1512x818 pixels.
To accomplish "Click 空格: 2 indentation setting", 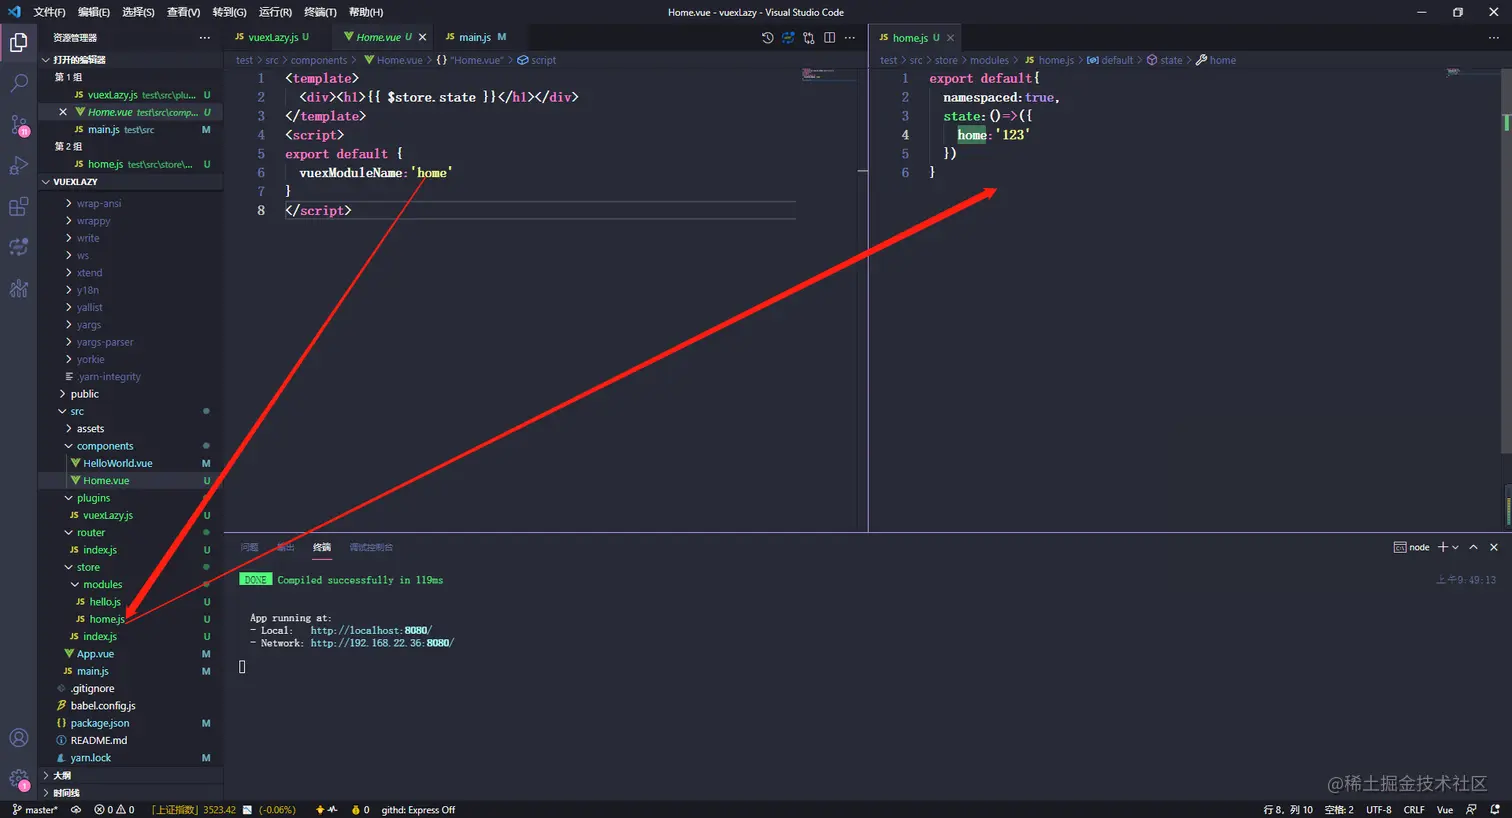I will pyautogui.click(x=1339, y=810).
